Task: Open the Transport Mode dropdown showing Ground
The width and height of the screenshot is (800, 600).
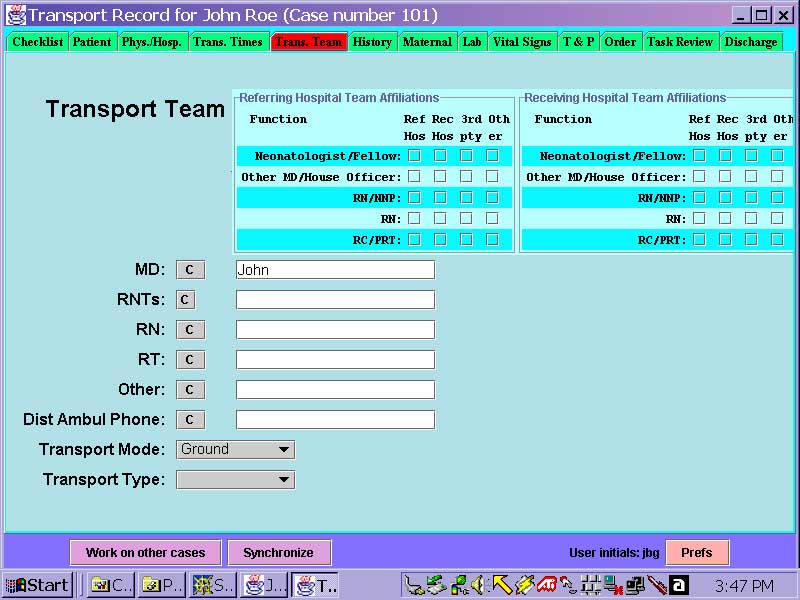Action: (235, 449)
